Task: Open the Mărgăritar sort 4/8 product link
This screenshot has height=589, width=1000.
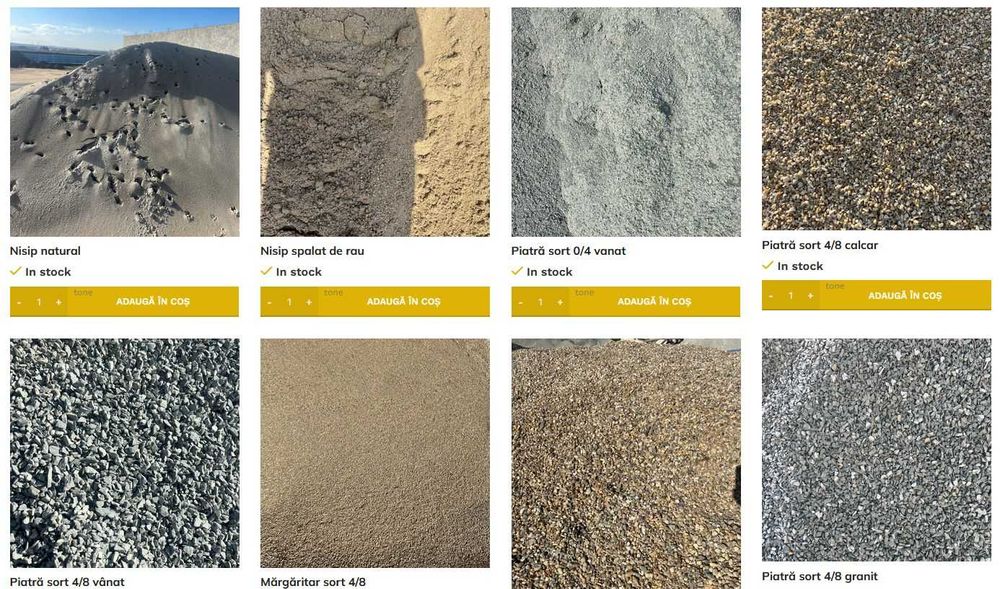Action: coord(313,582)
